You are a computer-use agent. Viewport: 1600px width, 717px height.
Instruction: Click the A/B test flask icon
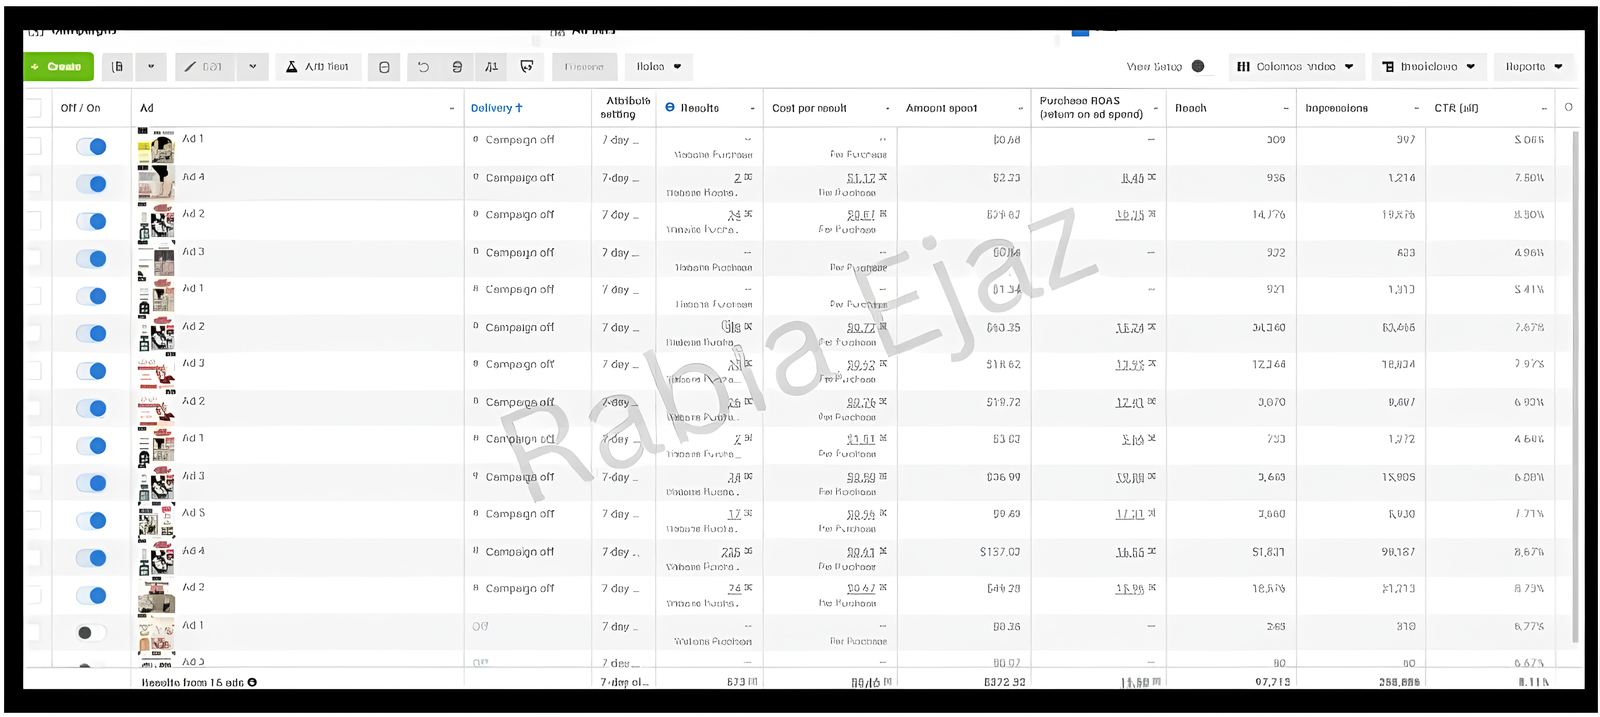point(292,67)
